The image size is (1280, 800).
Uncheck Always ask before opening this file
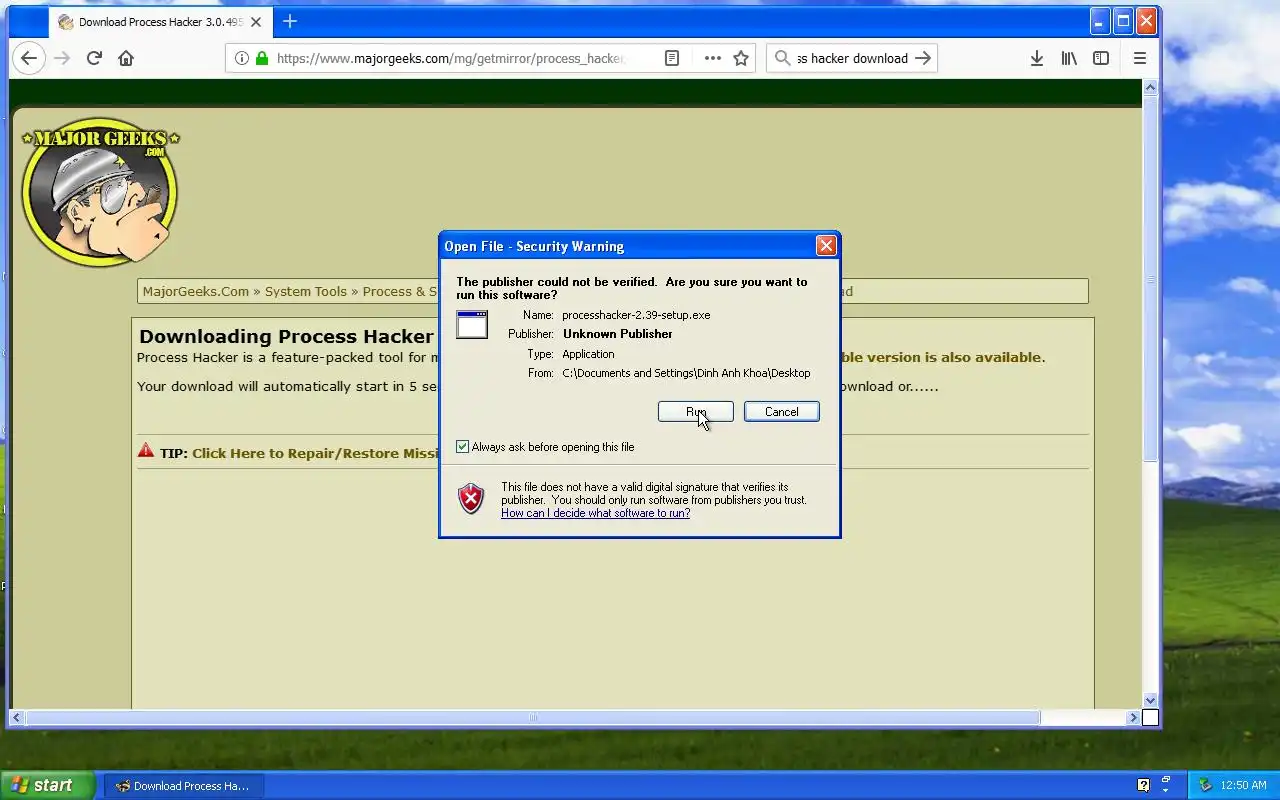[462, 447]
